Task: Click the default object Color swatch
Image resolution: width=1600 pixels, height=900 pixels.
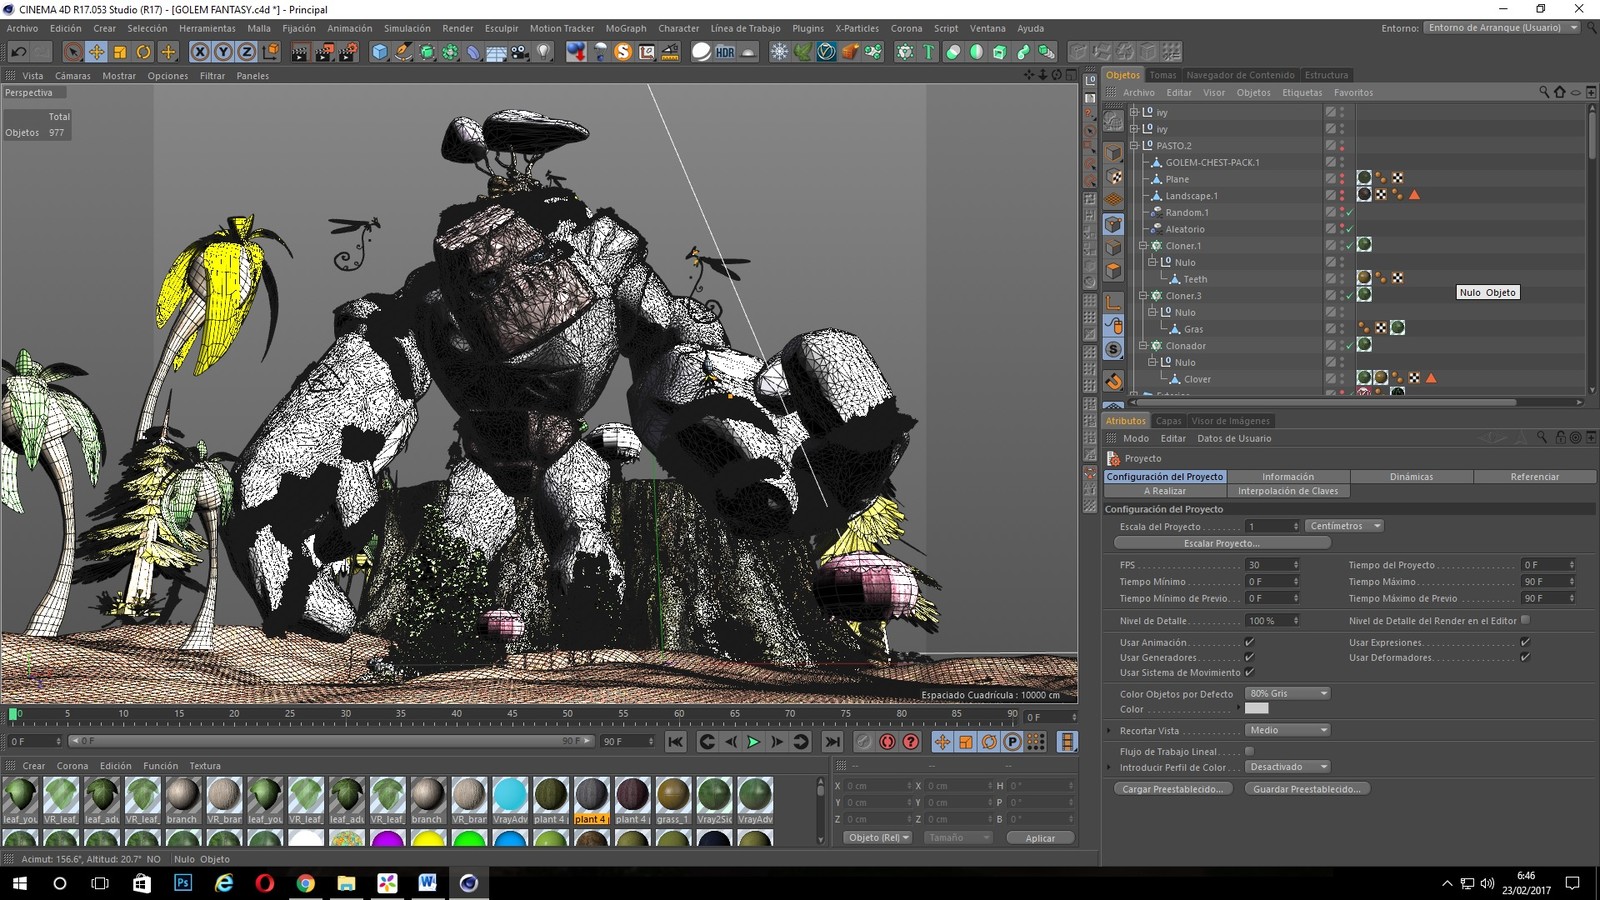Action: pyautogui.click(x=1257, y=709)
